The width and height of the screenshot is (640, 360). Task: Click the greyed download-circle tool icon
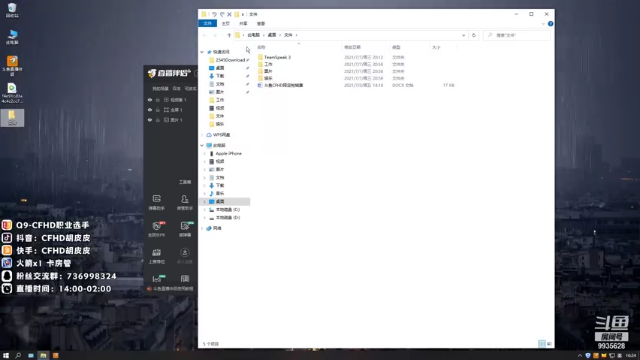(184, 256)
